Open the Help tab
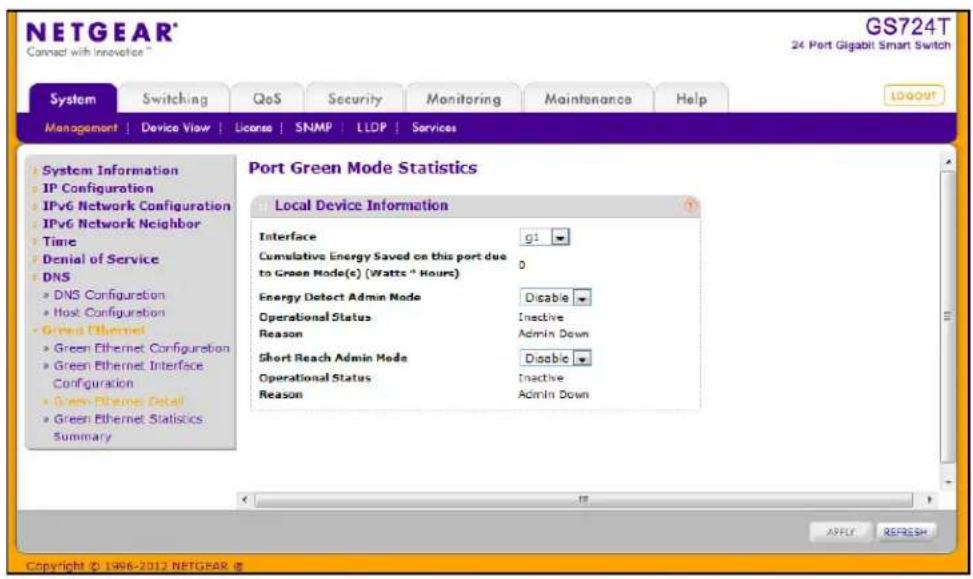This screenshot has width=973, height=579. [x=691, y=99]
